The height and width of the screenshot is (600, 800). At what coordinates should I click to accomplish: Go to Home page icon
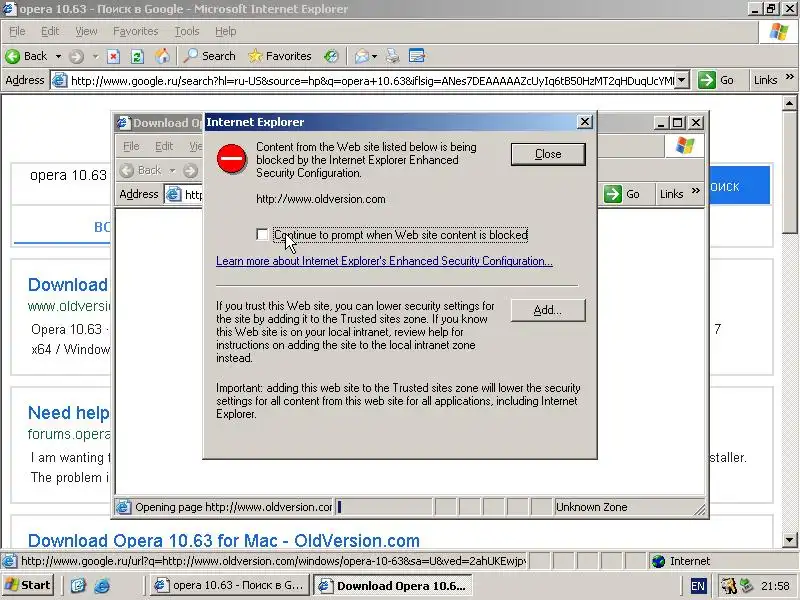(x=162, y=56)
